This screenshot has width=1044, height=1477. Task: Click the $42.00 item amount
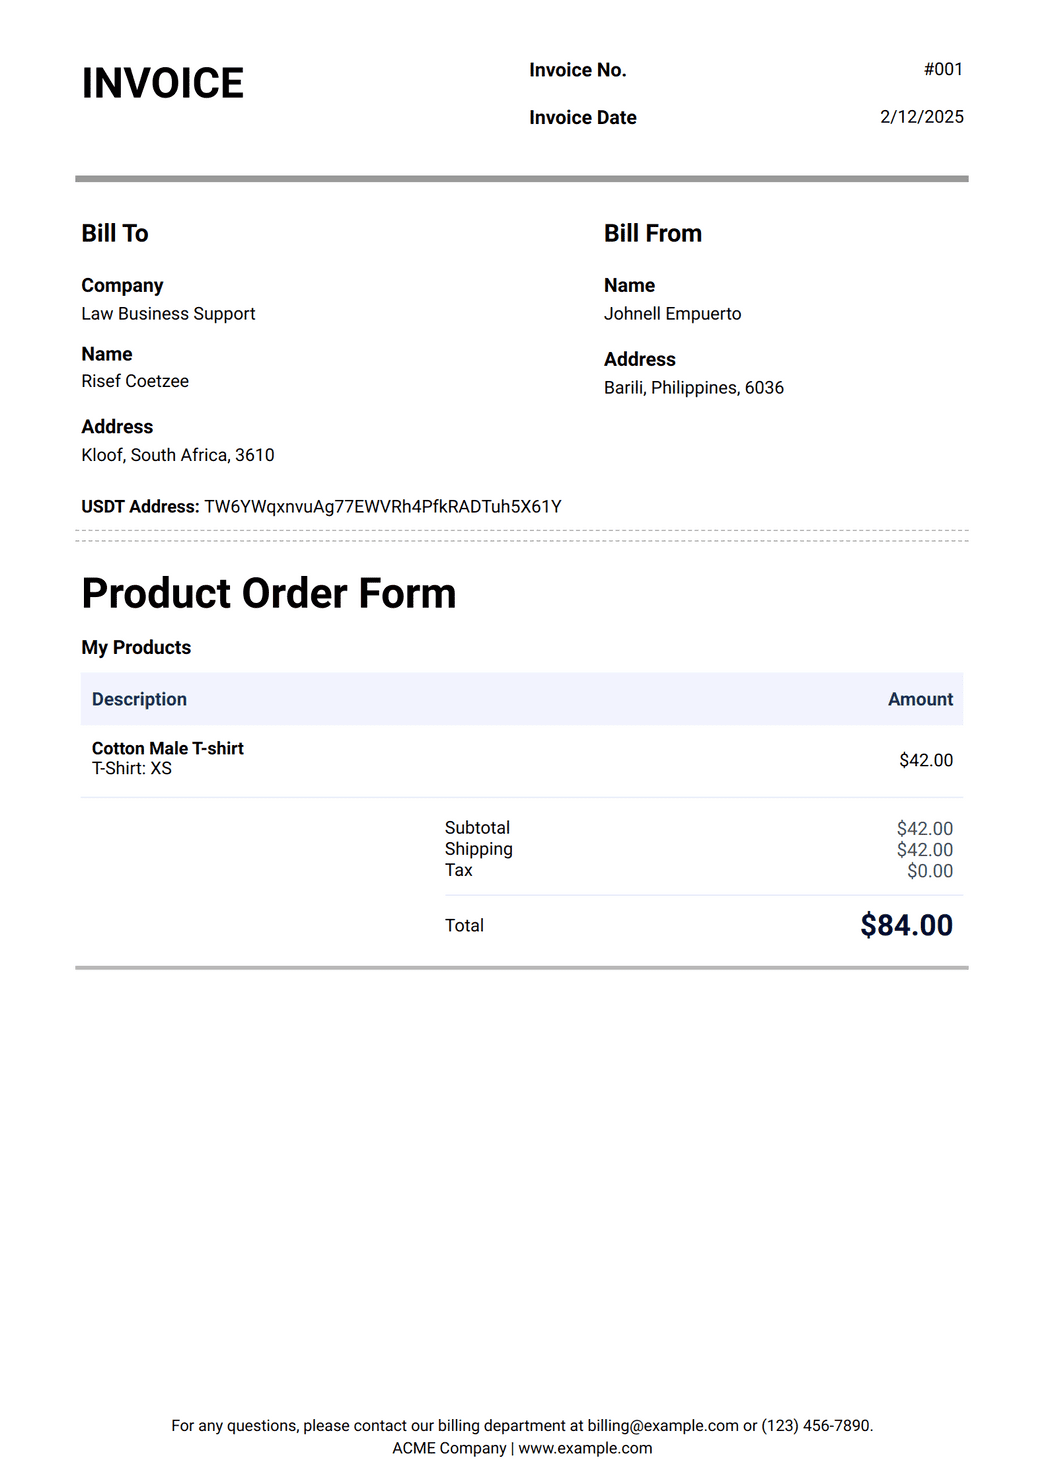926,761
